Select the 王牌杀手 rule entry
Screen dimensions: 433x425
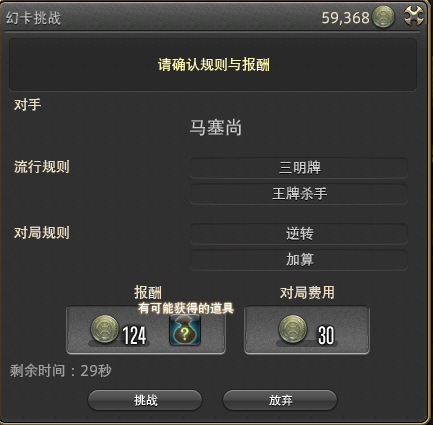tap(299, 194)
